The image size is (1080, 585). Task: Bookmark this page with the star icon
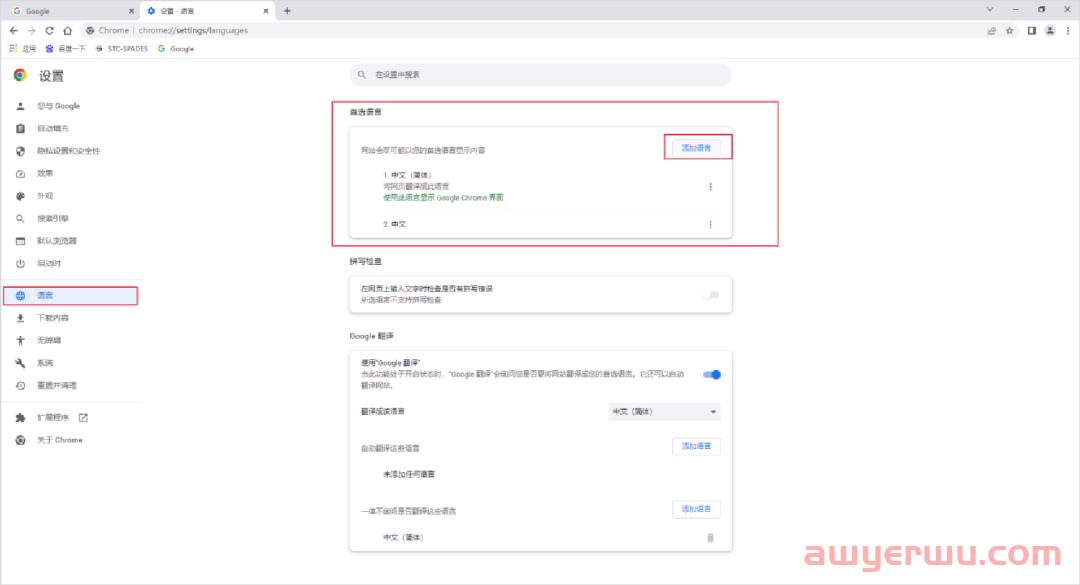click(x=1010, y=30)
